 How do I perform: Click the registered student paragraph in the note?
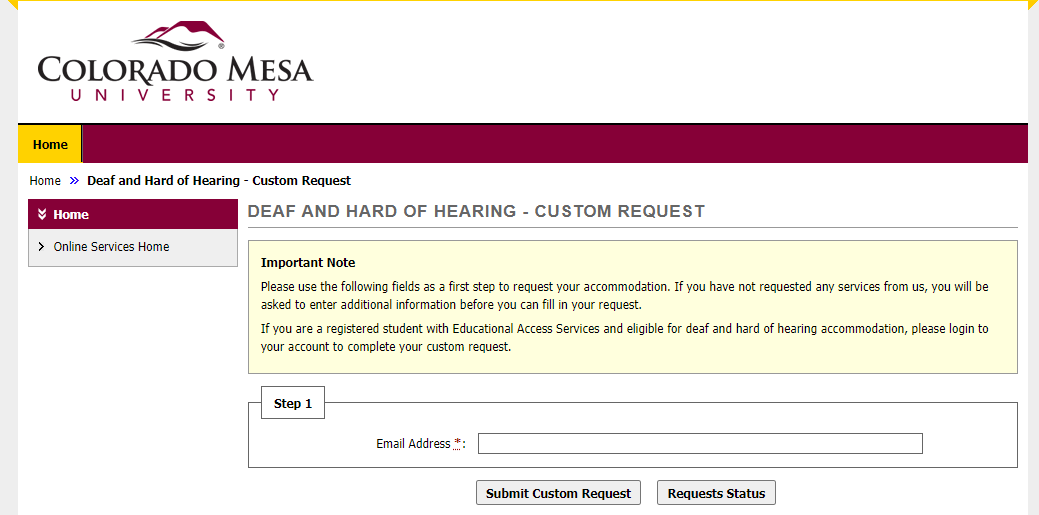pos(624,338)
